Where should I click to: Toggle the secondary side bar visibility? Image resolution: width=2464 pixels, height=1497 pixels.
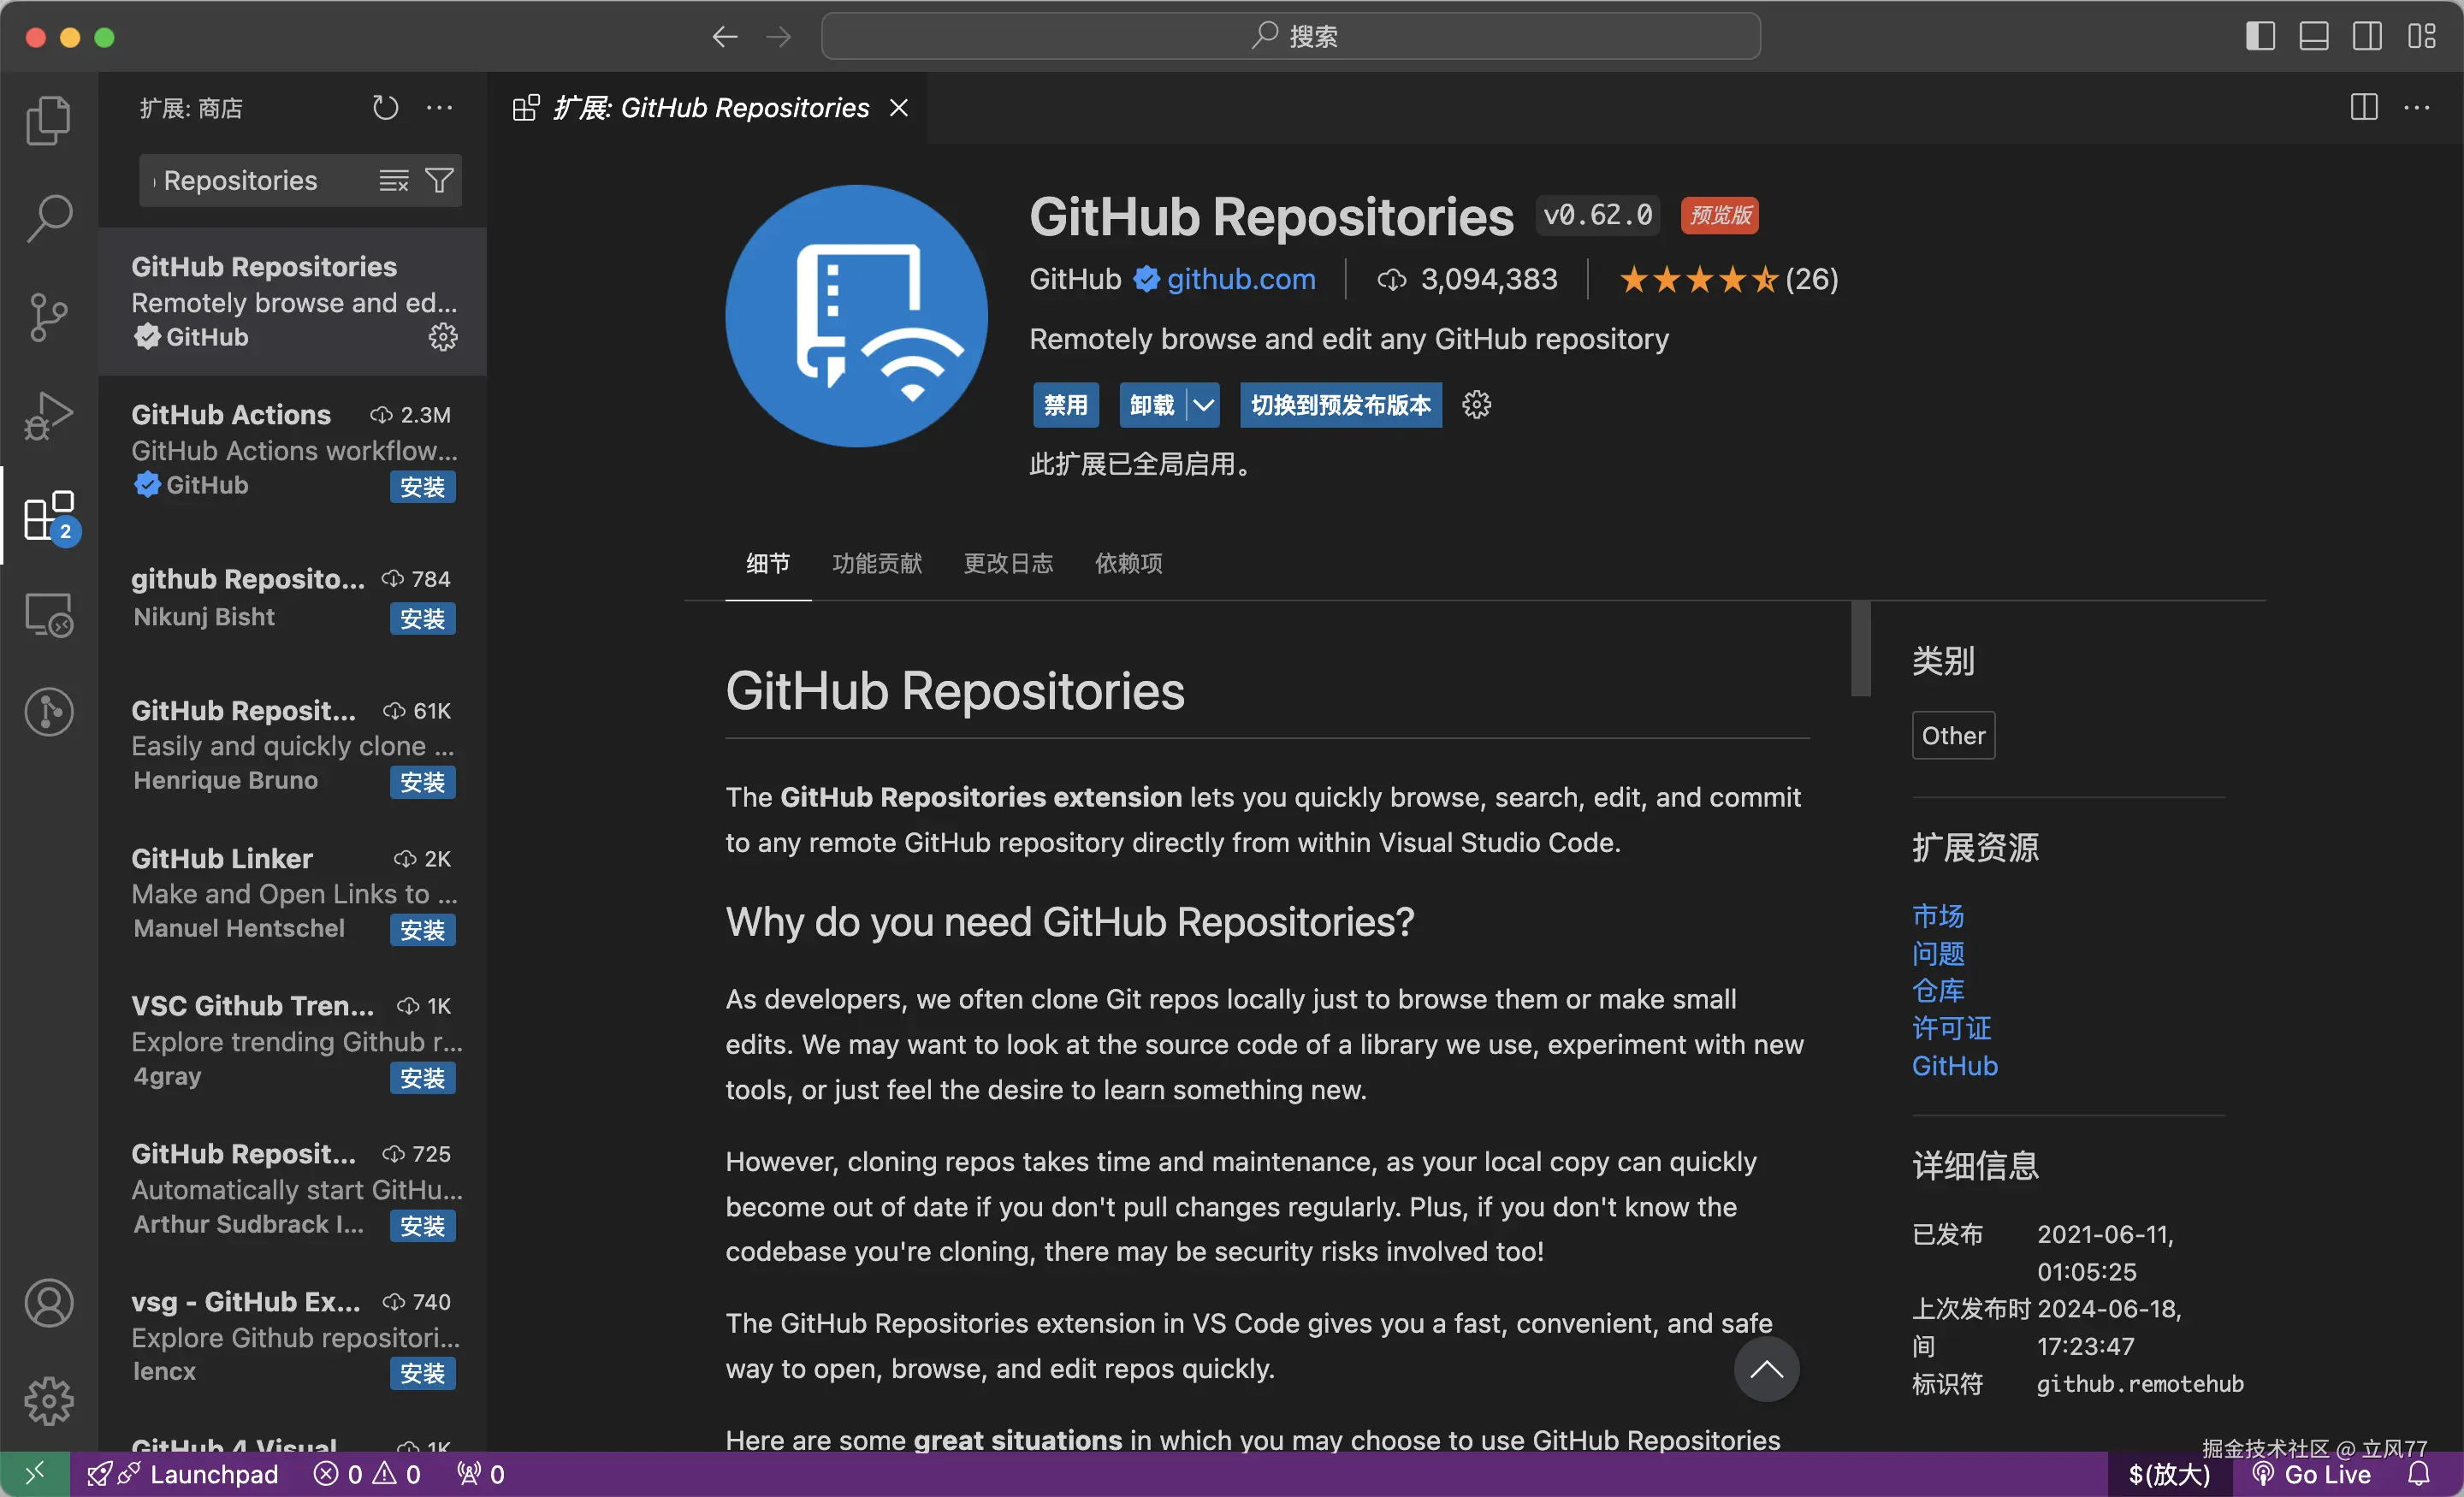(2367, 37)
